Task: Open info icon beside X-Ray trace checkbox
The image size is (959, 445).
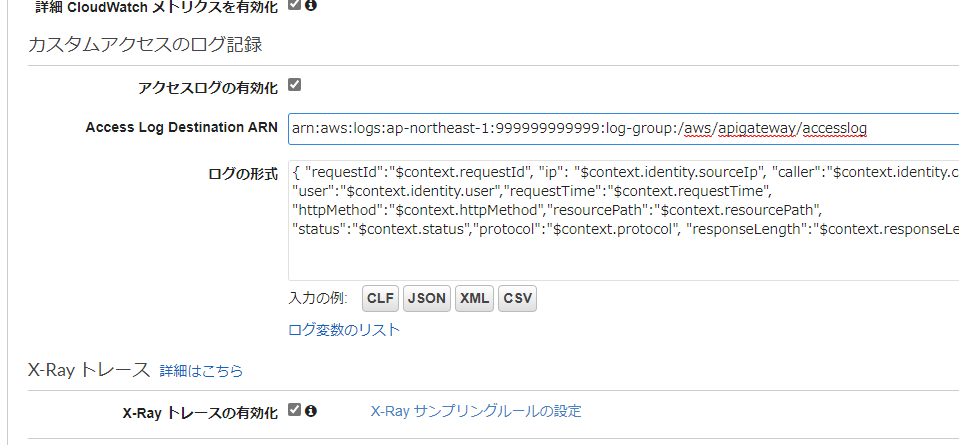Action: pyautogui.click(x=311, y=410)
